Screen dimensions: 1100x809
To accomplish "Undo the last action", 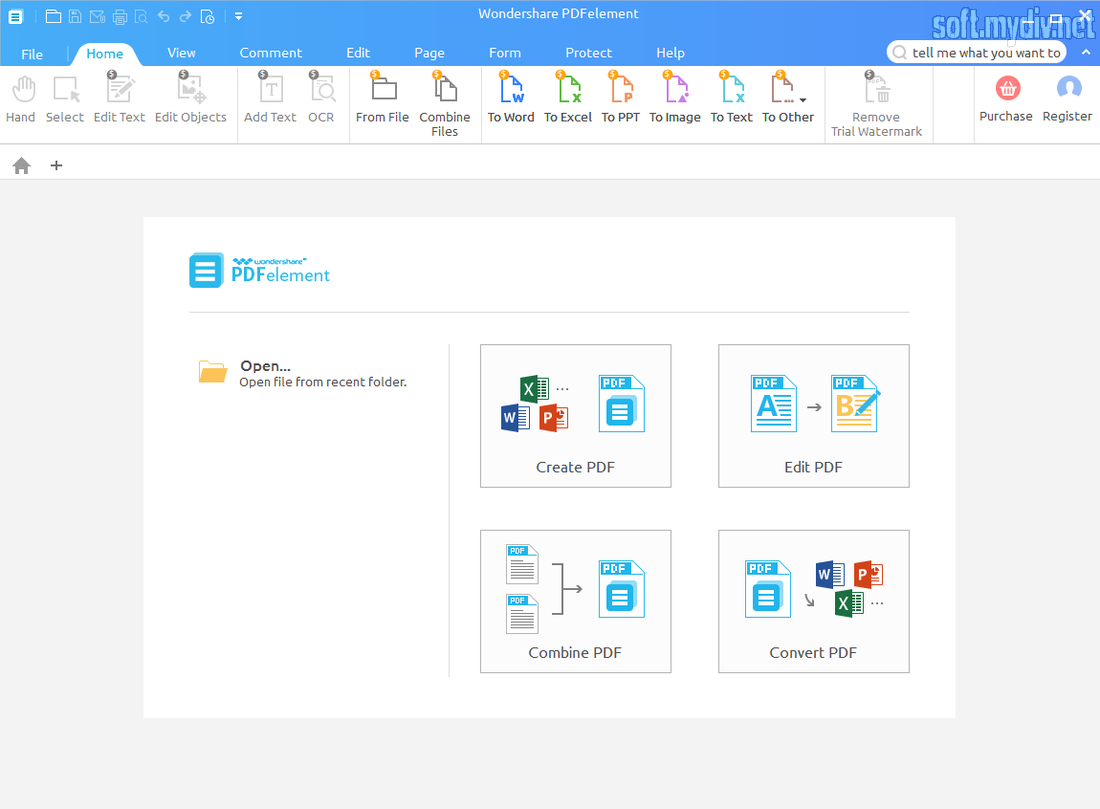I will tap(163, 16).
